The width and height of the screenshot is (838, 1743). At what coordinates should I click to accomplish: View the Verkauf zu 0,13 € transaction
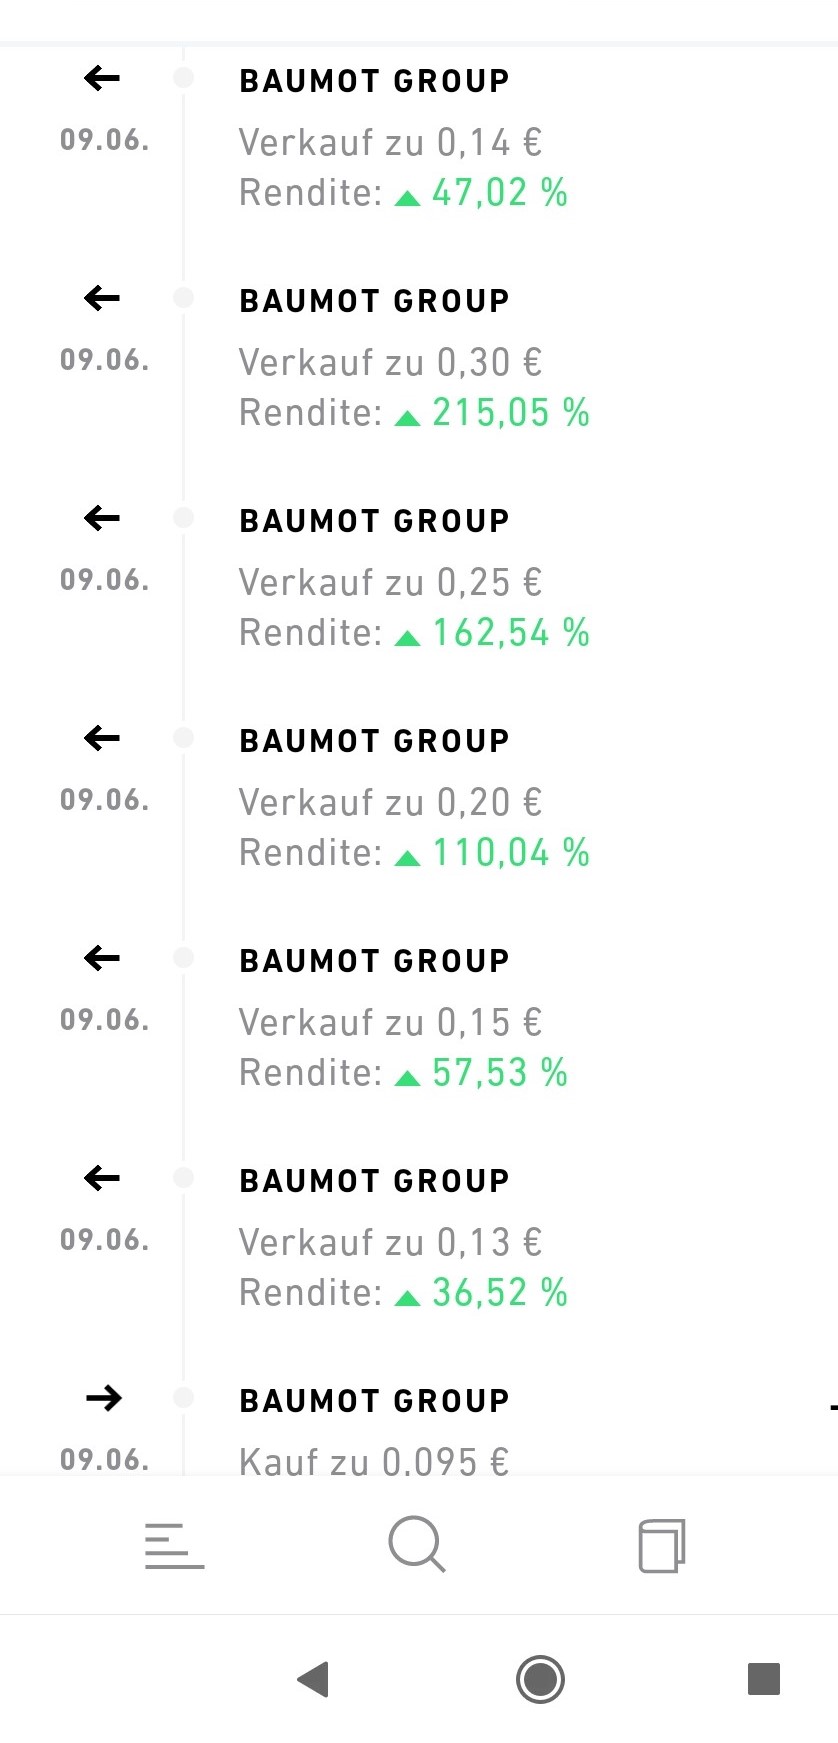[x=390, y=1242]
